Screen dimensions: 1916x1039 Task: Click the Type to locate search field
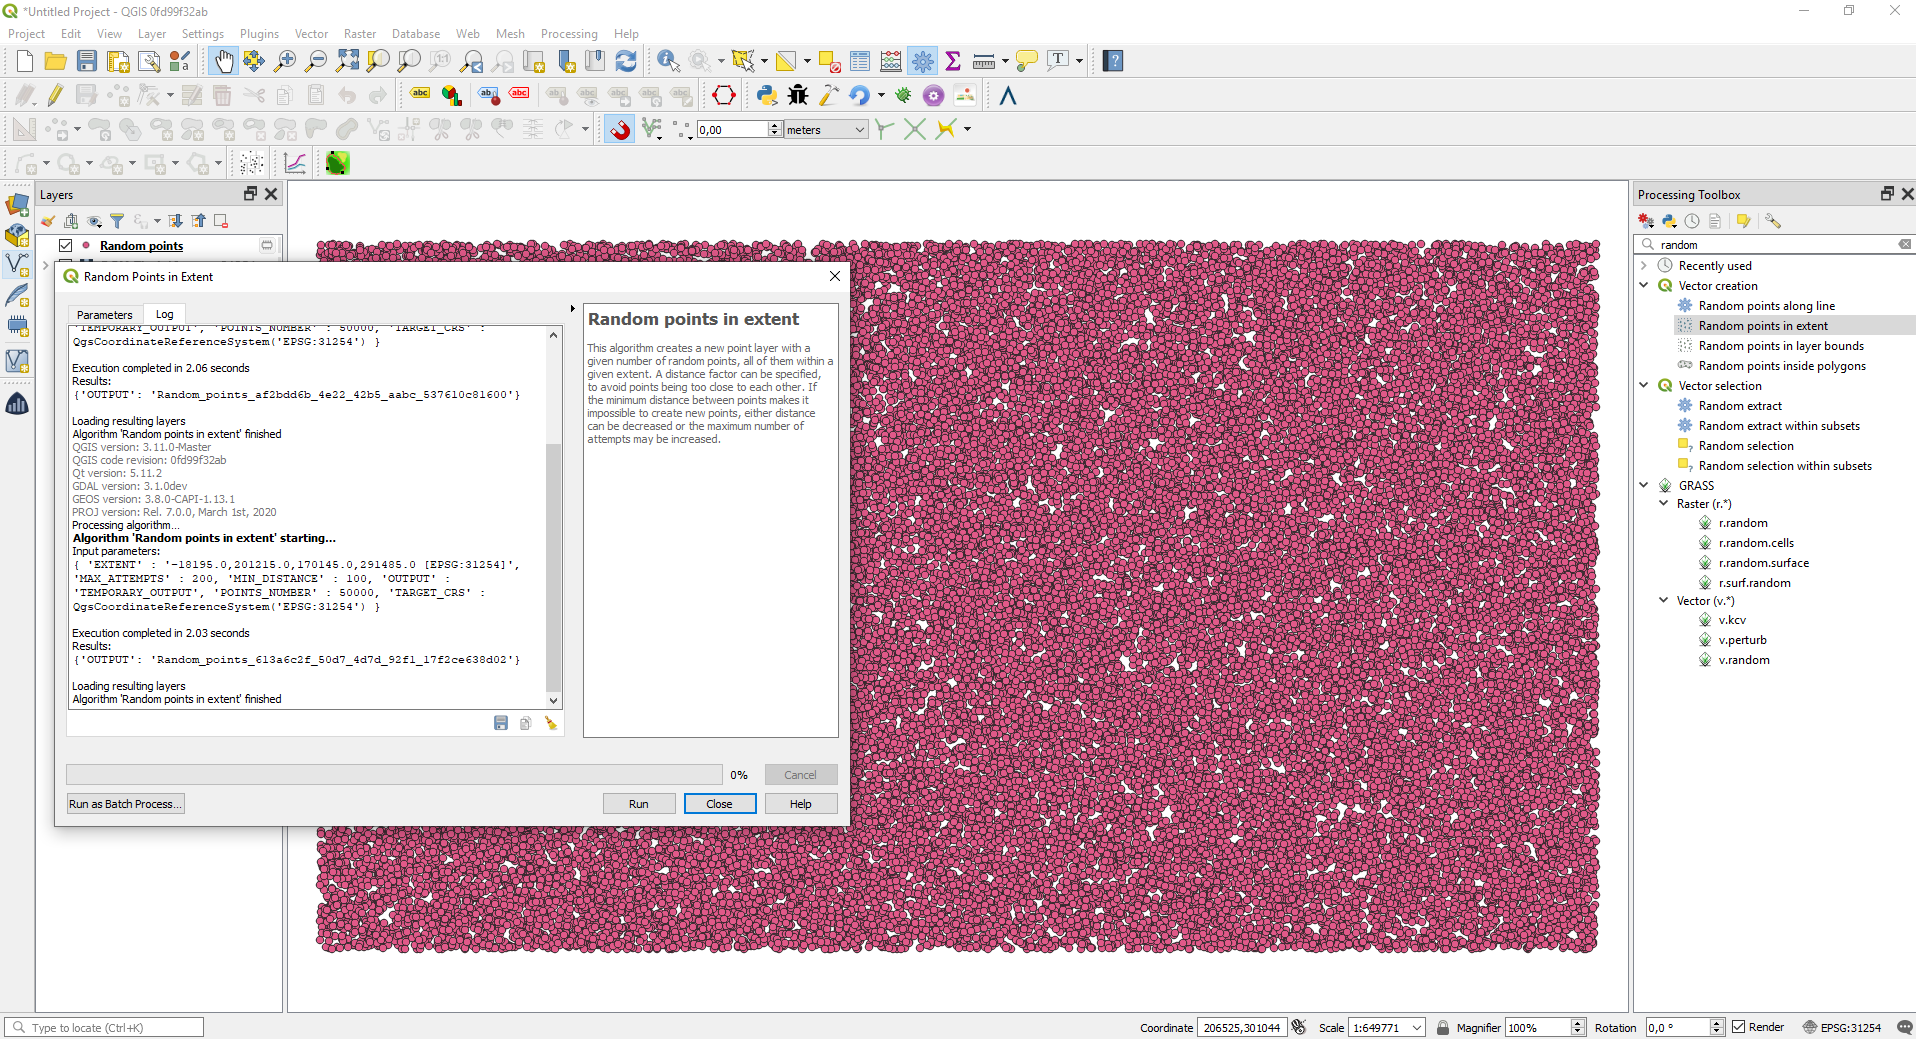pos(105,1027)
